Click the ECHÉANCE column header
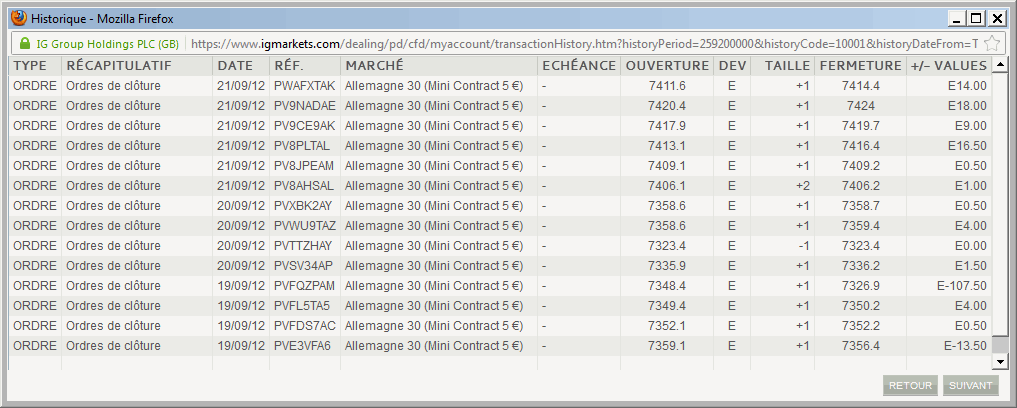The width and height of the screenshot is (1017, 408). pos(579,66)
